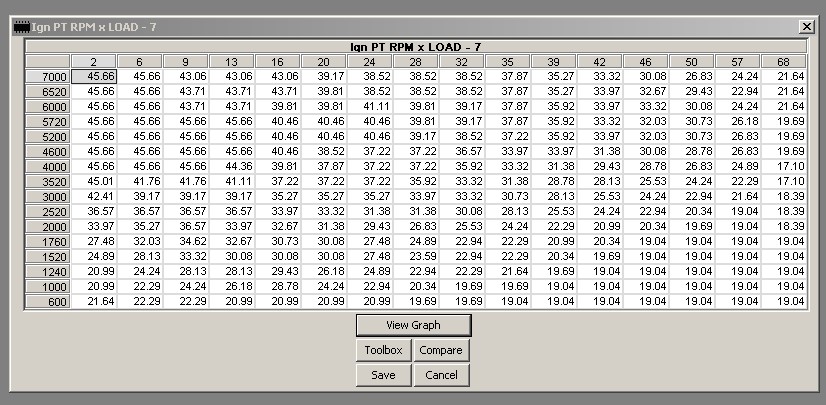Select the load column header 68

point(783,62)
